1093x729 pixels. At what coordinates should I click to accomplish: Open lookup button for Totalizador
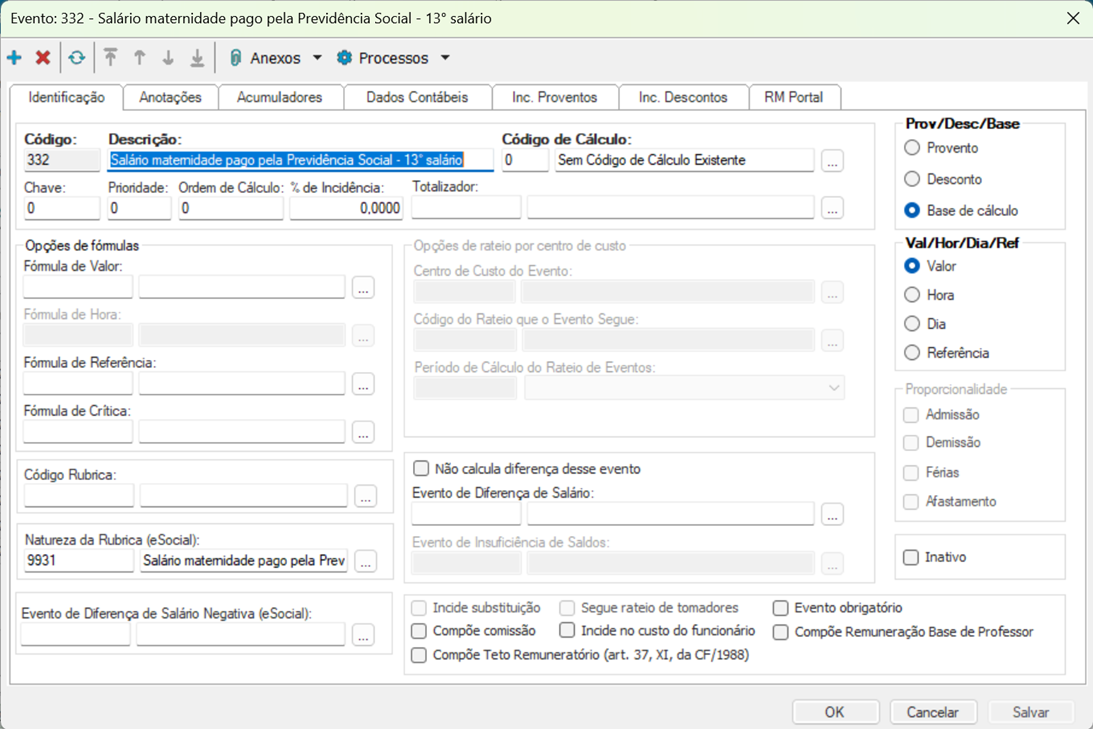(832, 208)
